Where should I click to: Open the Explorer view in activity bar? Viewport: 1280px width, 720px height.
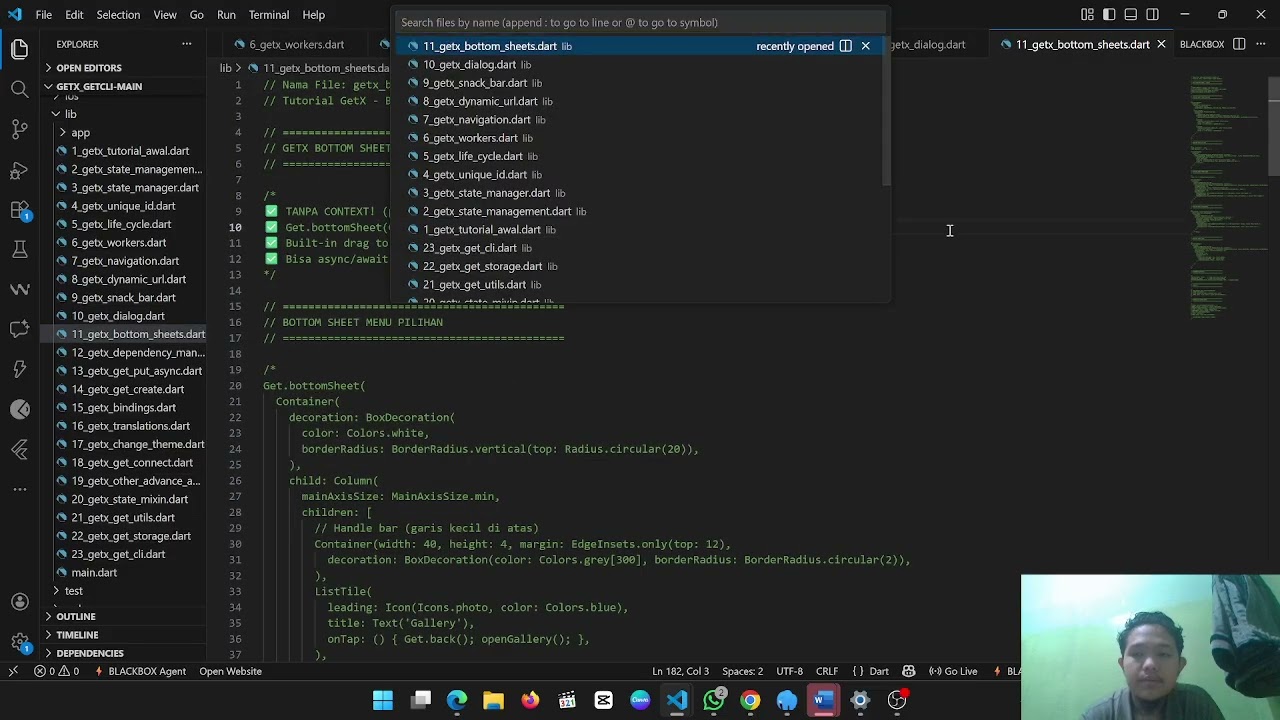pos(19,48)
